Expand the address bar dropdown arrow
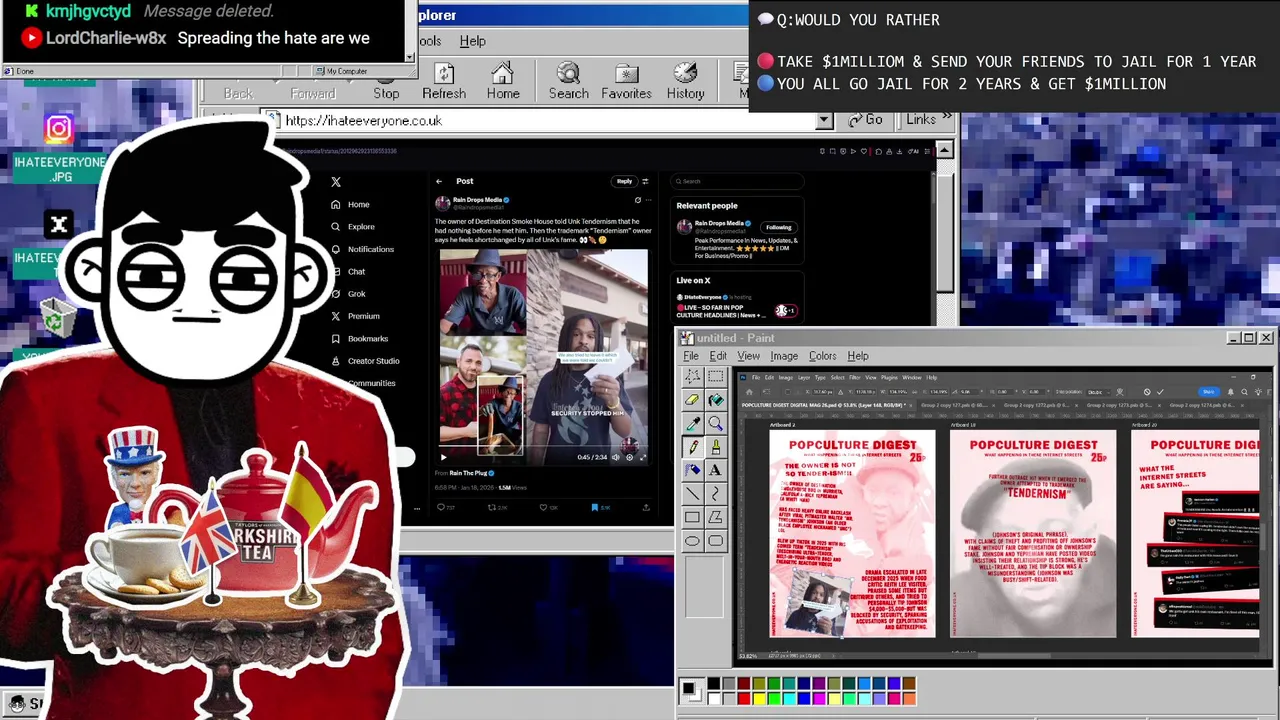The image size is (1280, 720). [823, 120]
